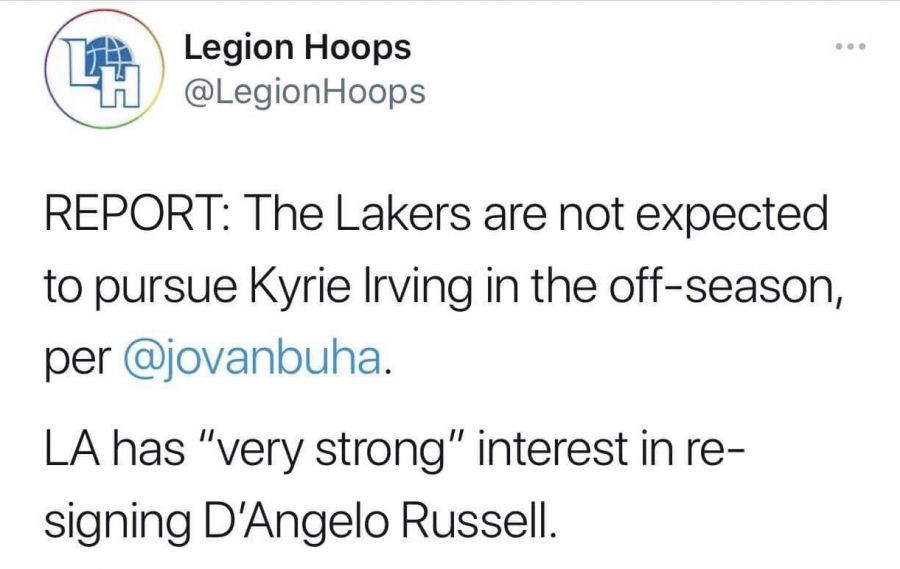Open the @LegionHoops handle link
The image size is (900, 569).
pos(304,93)
